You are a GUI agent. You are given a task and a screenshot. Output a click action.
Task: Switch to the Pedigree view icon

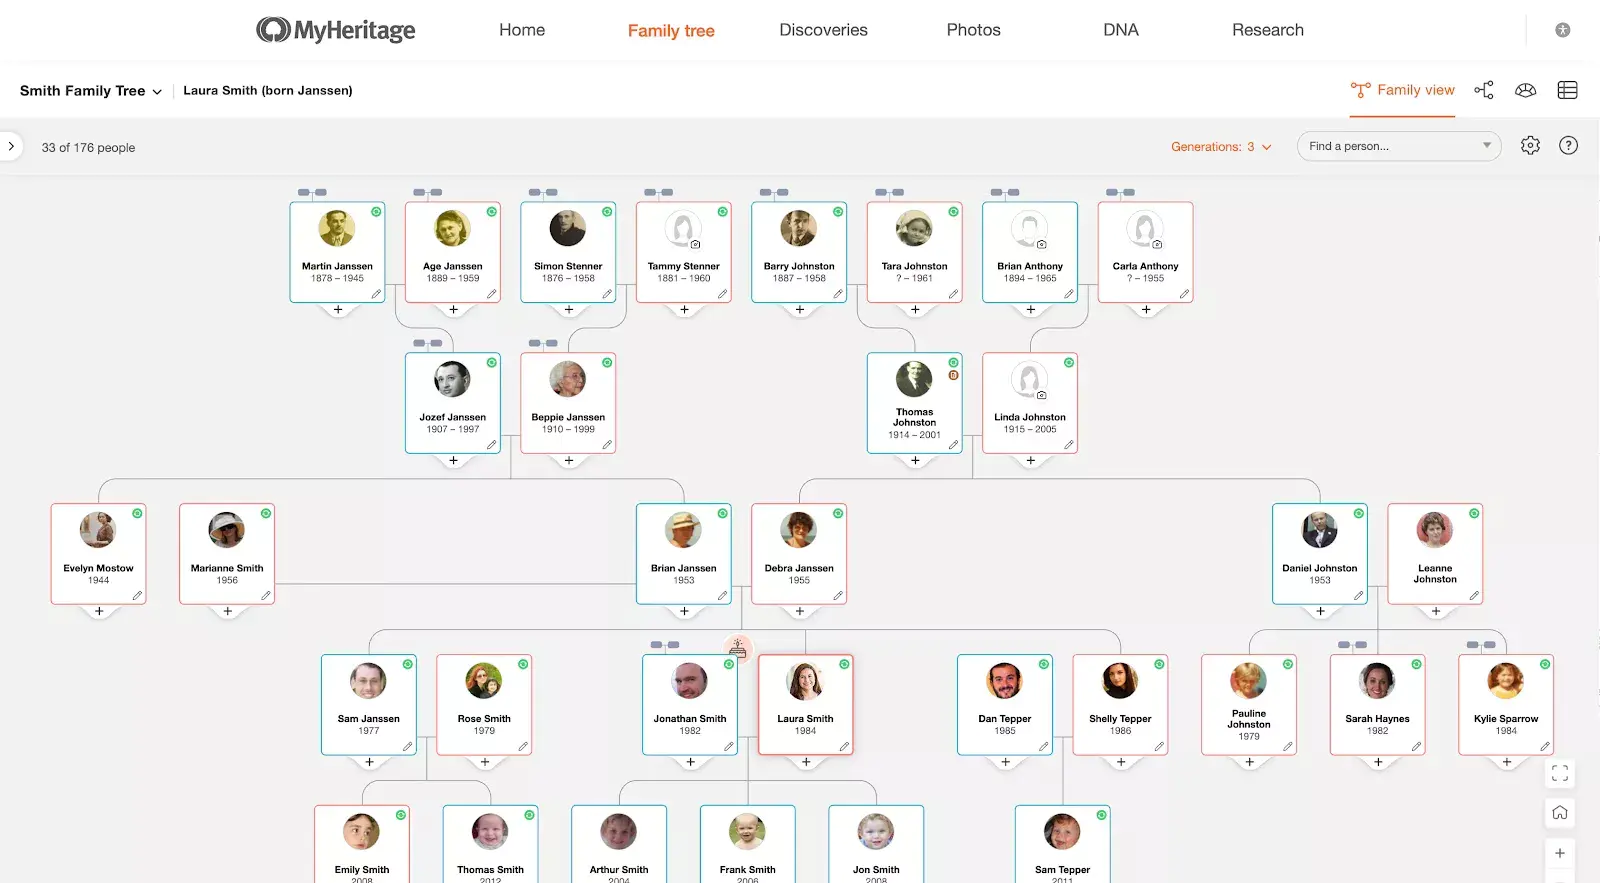pos(1484,90)
